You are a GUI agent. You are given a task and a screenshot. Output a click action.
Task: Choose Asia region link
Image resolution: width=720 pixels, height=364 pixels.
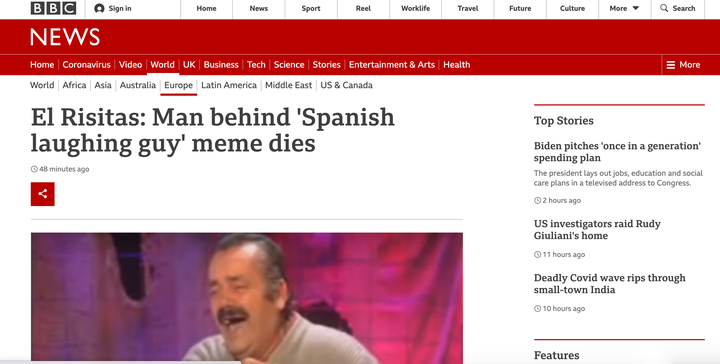coord(103,85)
